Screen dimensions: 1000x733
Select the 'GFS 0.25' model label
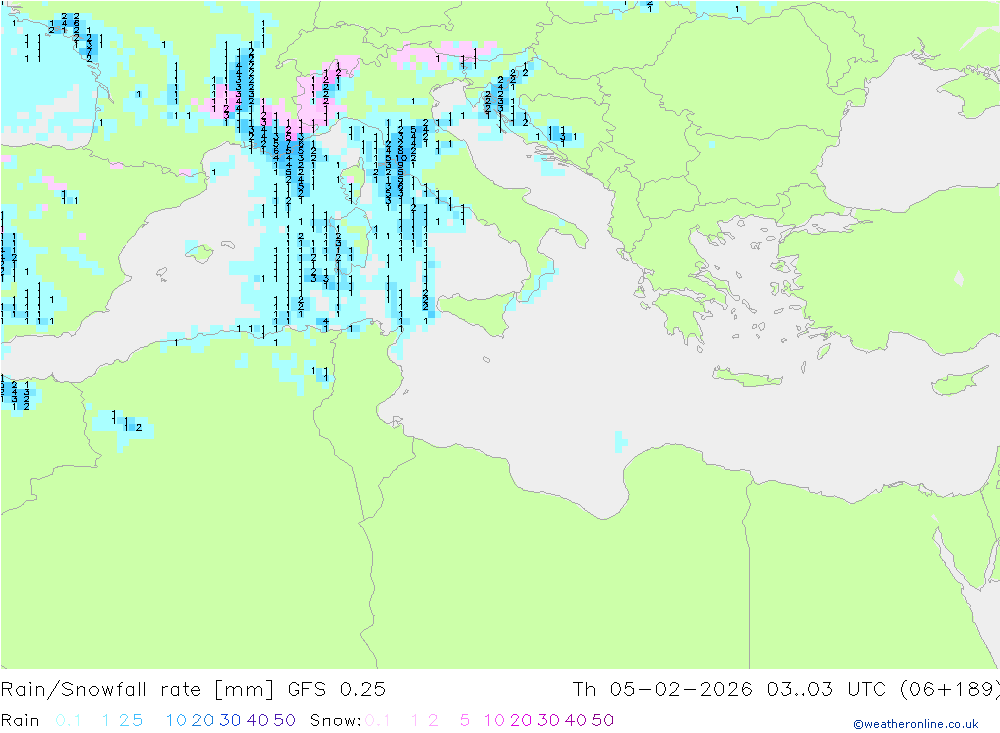click(337, 690)
